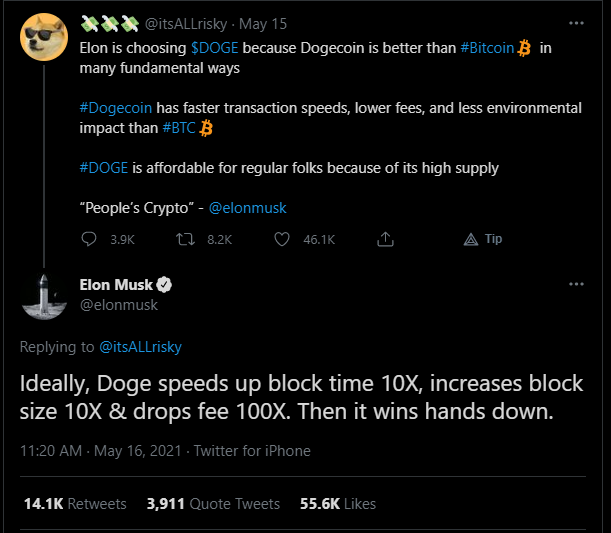Click the Tip triangle icon
Image resolution: width=611 pixels, height=533 pixels.
click(x=471, y=239)
